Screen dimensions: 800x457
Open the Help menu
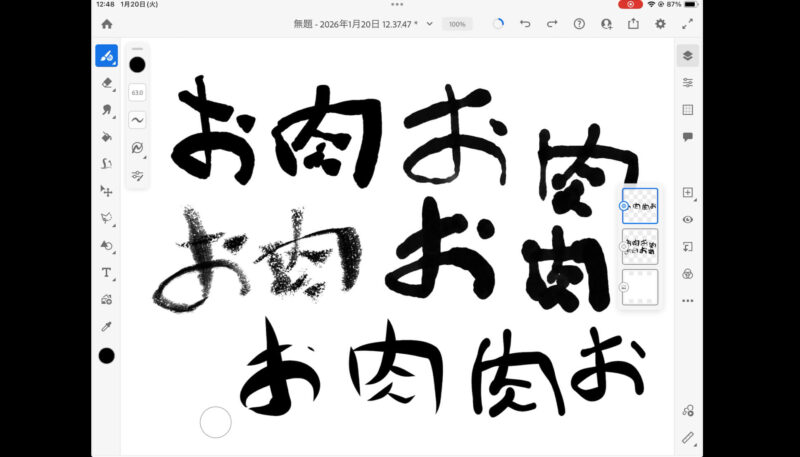(x=579, y=24)
